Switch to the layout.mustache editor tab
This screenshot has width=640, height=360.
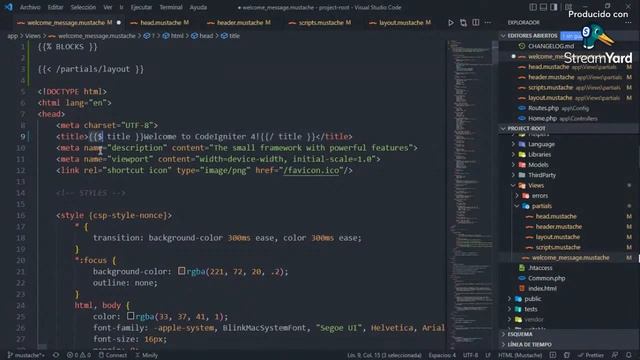click(400, 23)
